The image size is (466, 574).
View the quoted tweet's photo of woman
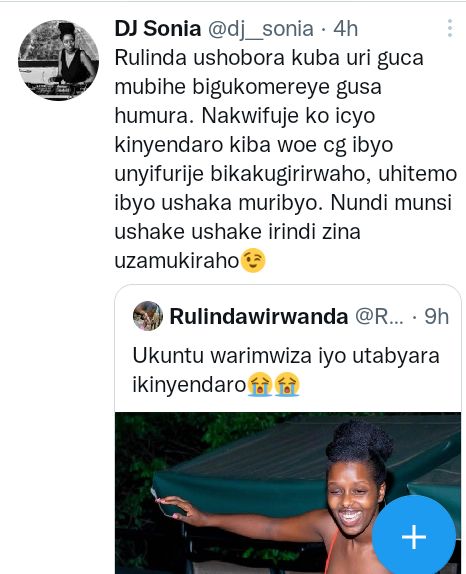tap(288, 493)
